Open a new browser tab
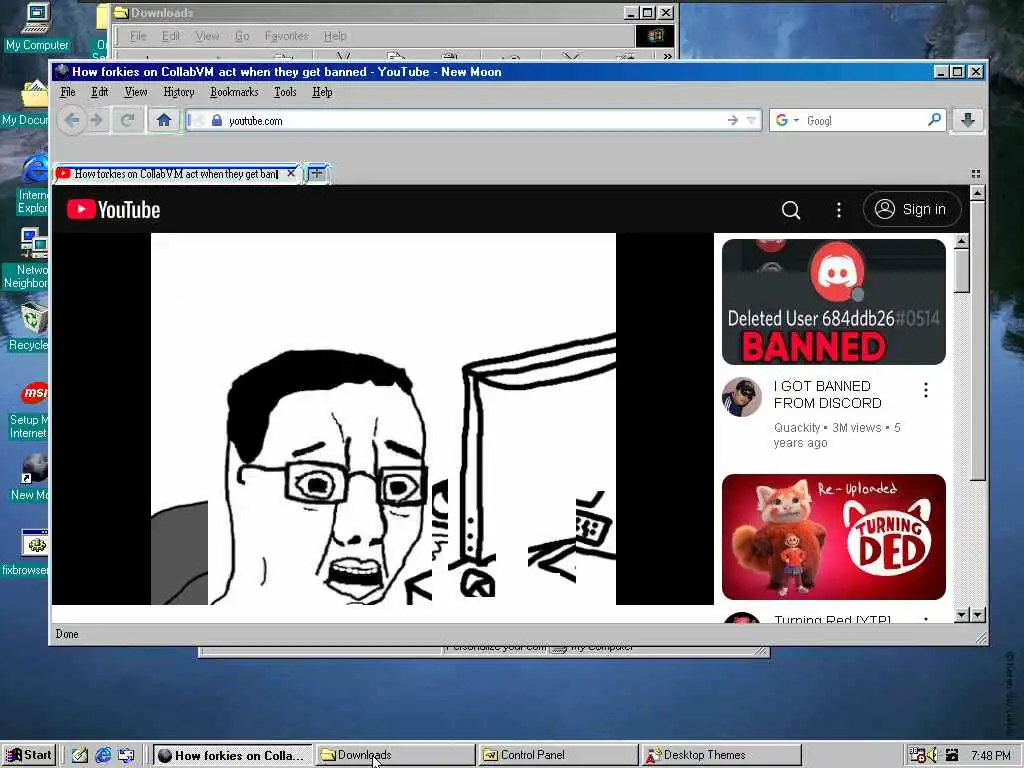Viewport: 1024px width, 768px height. click(317, 174)
